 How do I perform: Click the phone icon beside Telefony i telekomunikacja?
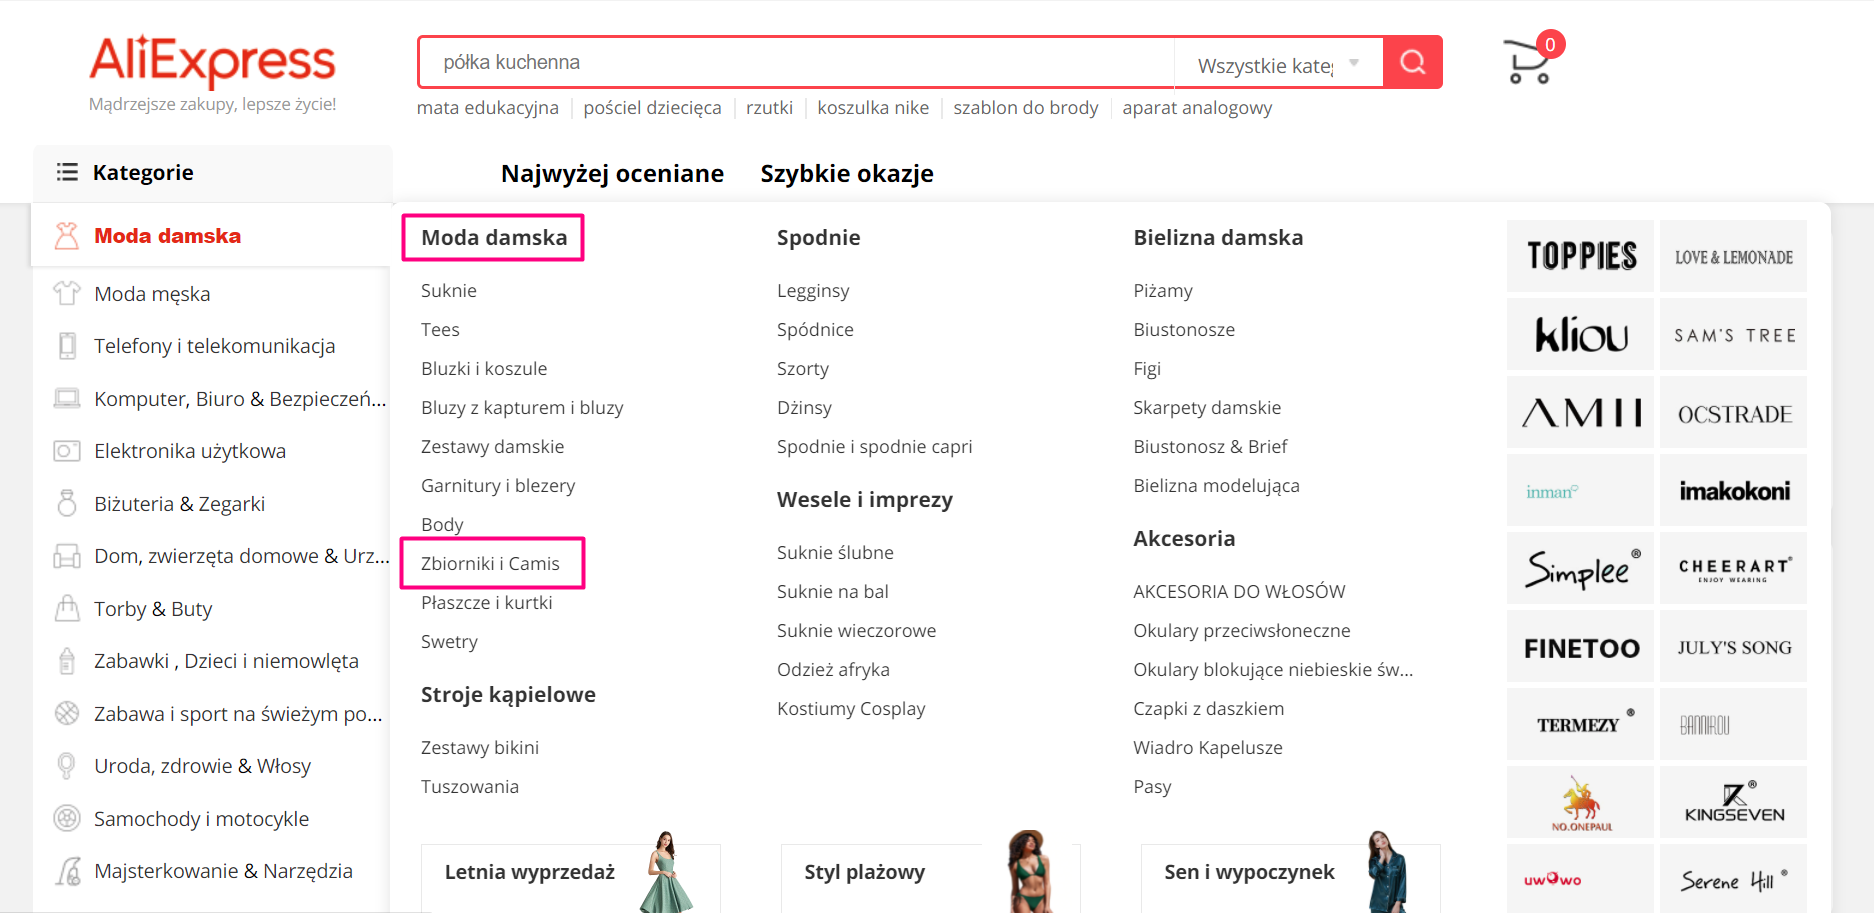[66, 346]
